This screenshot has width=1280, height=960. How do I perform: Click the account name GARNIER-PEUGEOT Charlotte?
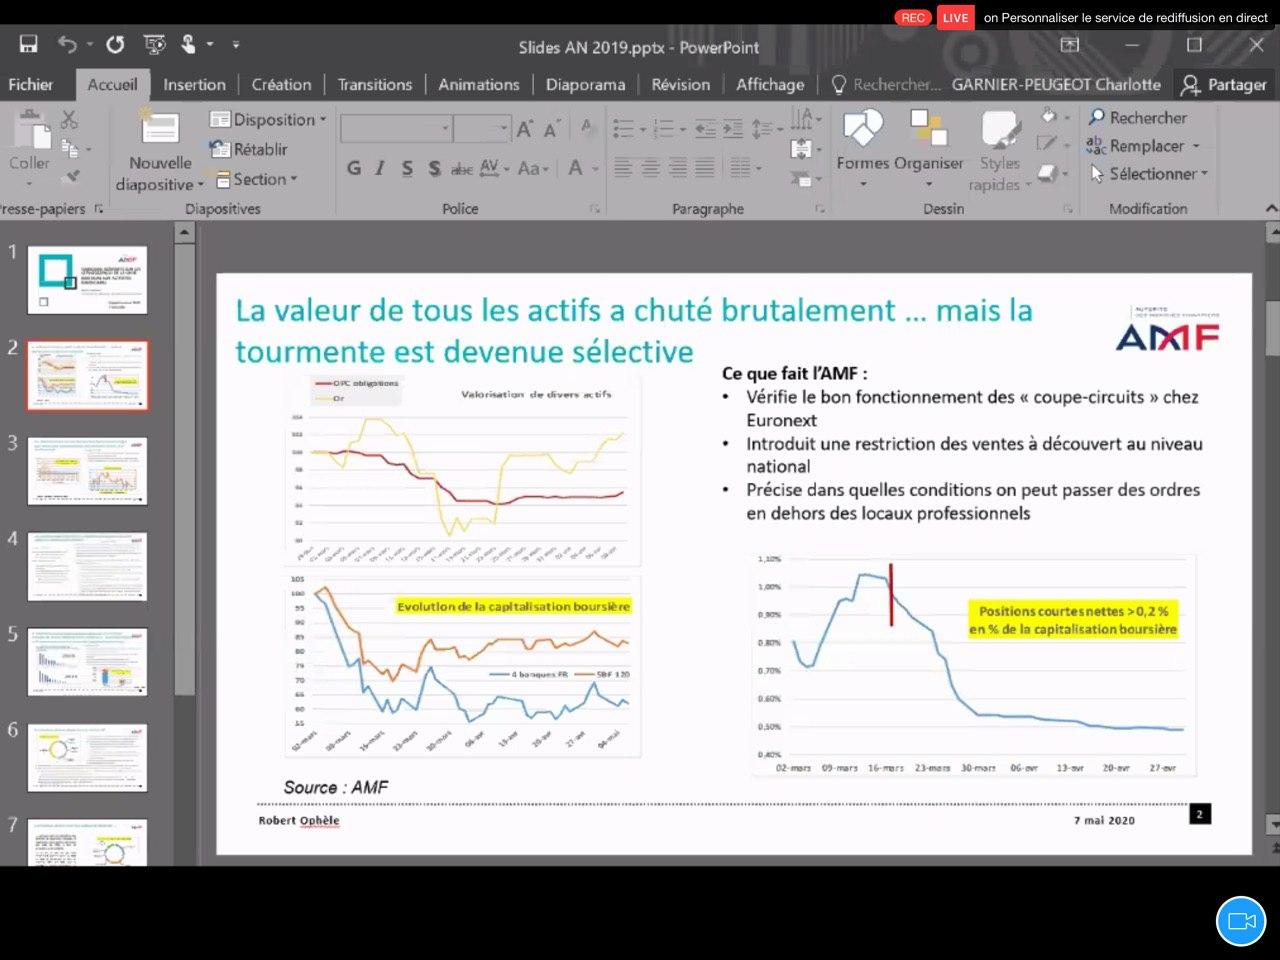coord(1056,84)
